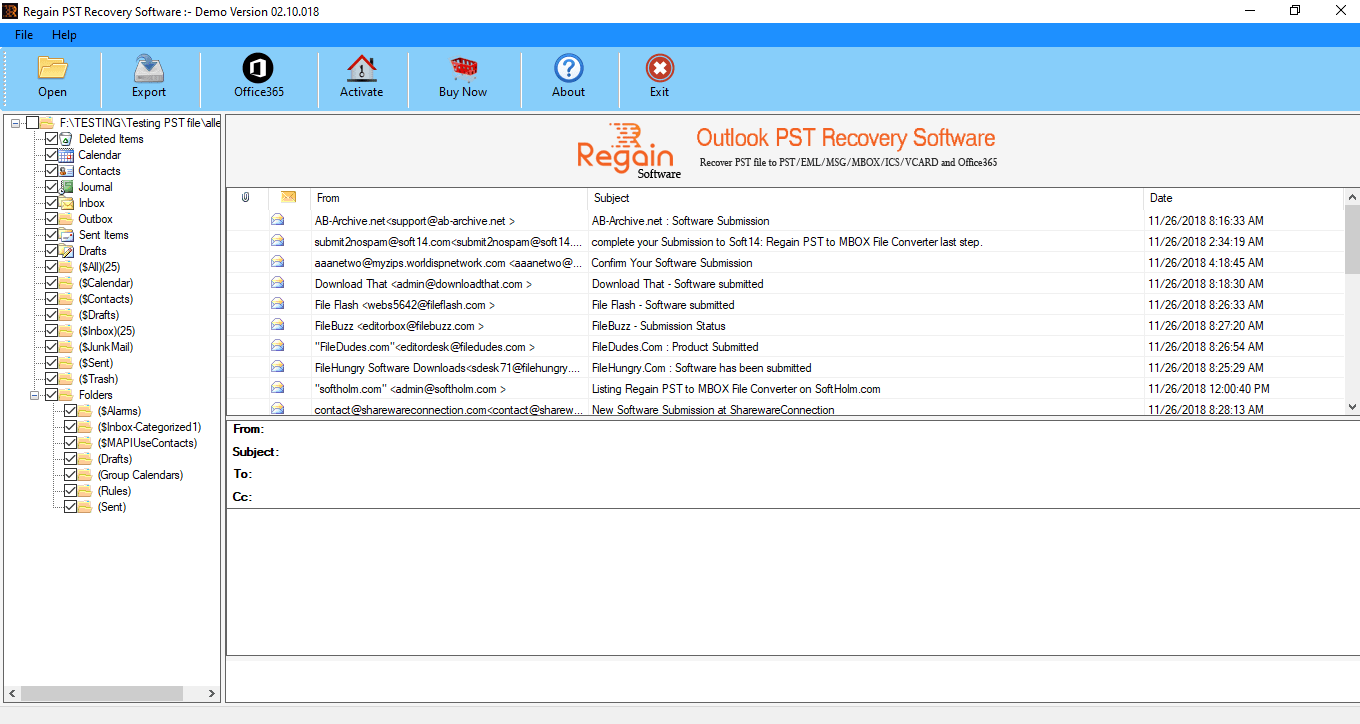Click email list scroll down arrow

tap(1352, 406)
